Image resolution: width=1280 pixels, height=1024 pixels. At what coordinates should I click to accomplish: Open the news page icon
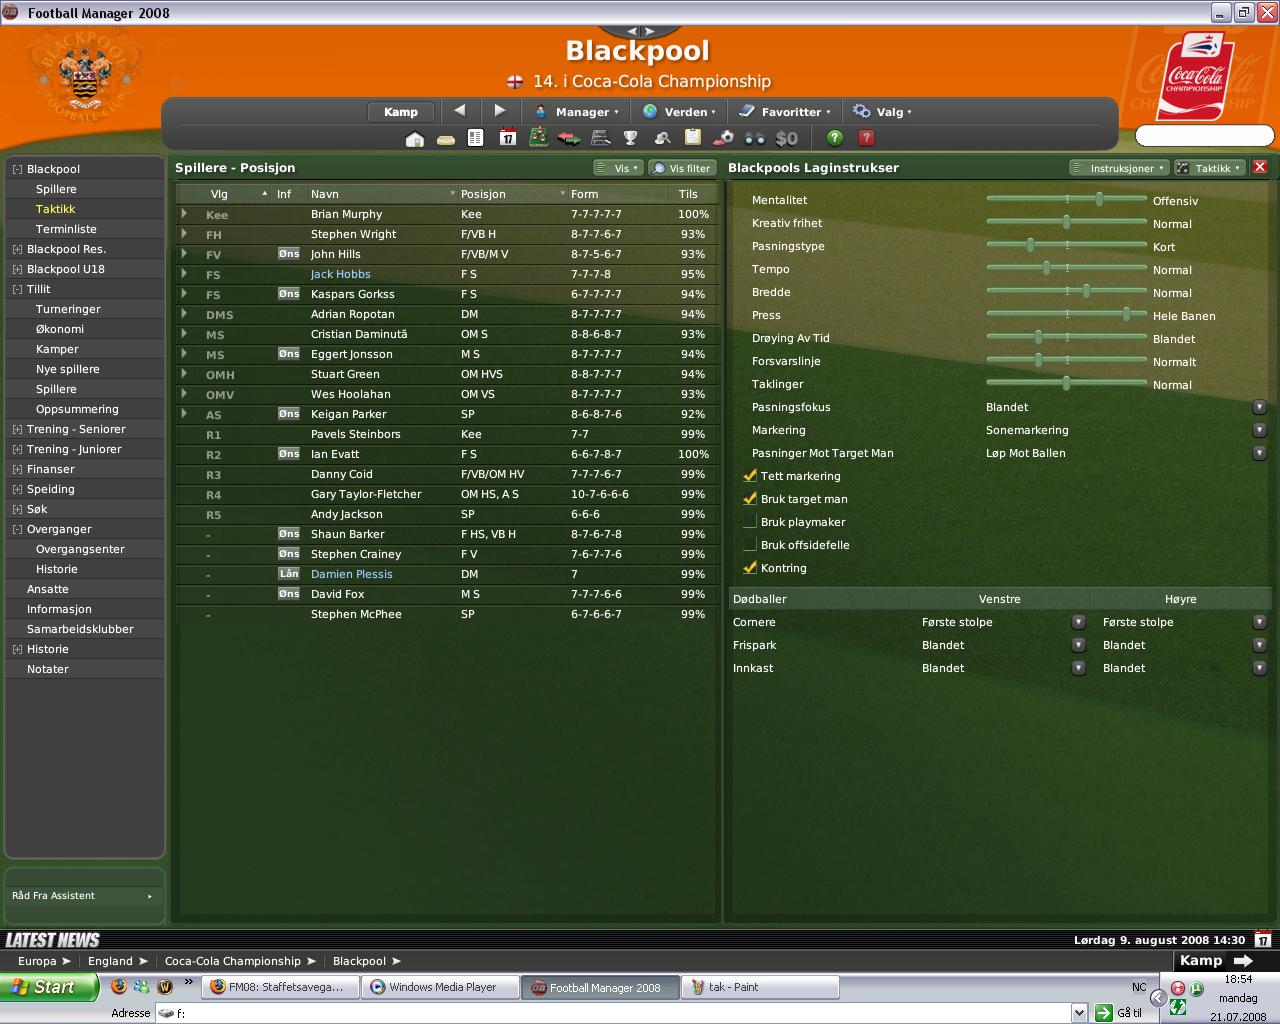click(476, 138)
